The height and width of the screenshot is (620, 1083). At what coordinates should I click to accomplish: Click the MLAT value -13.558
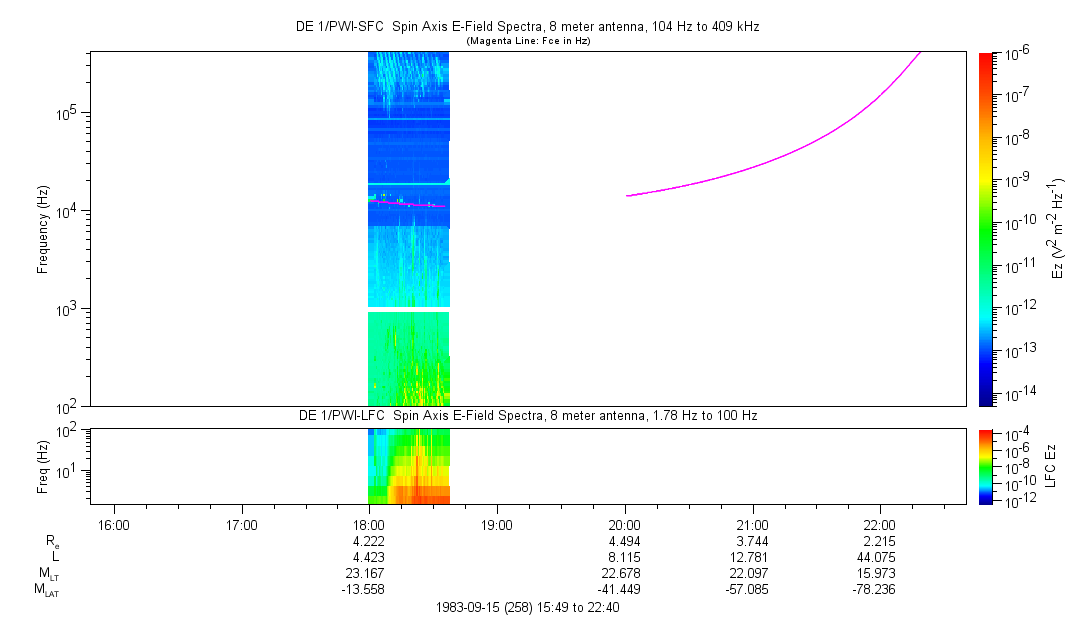[x=369, y=589]
